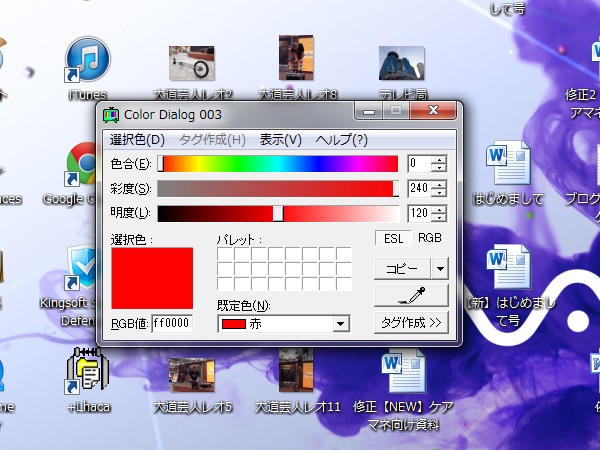This screenshot has width=600, height=450.
Task: Select the +Lhaca archive shortcut icon
Action: tap(88, 370)
